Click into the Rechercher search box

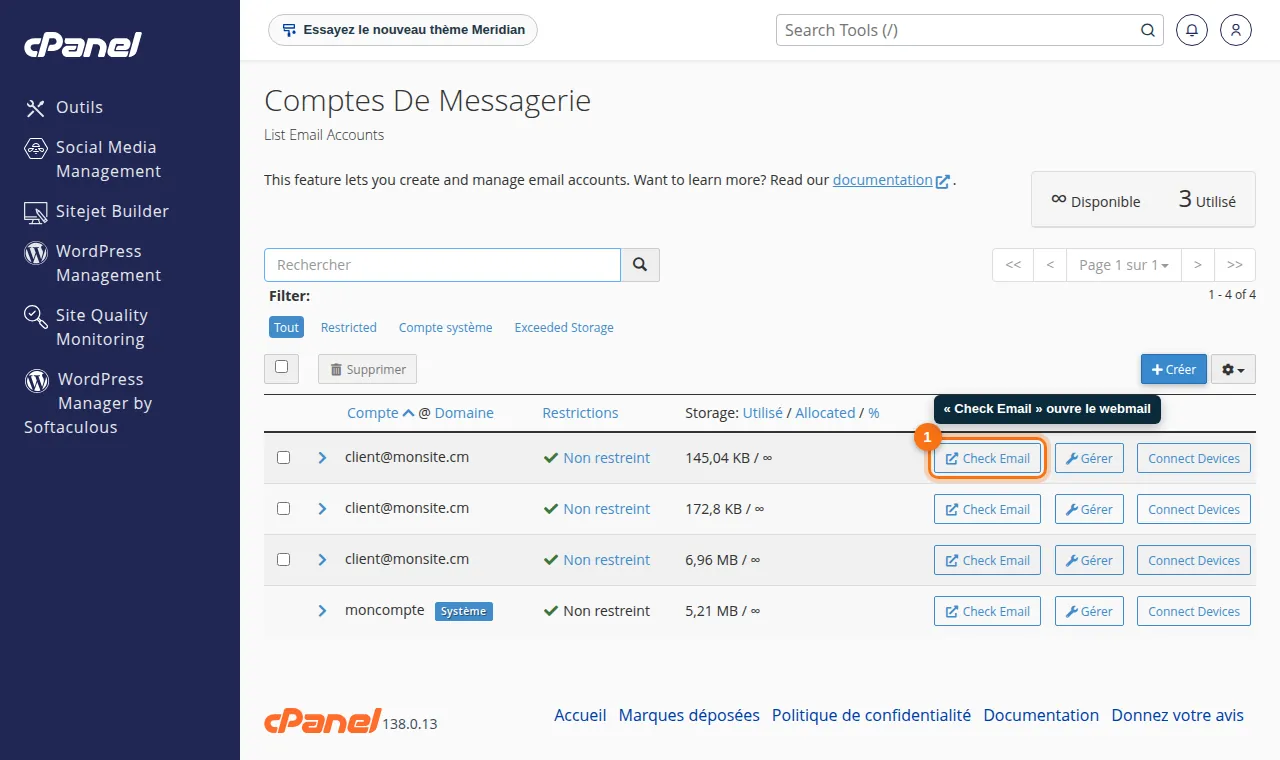point(442,265)
